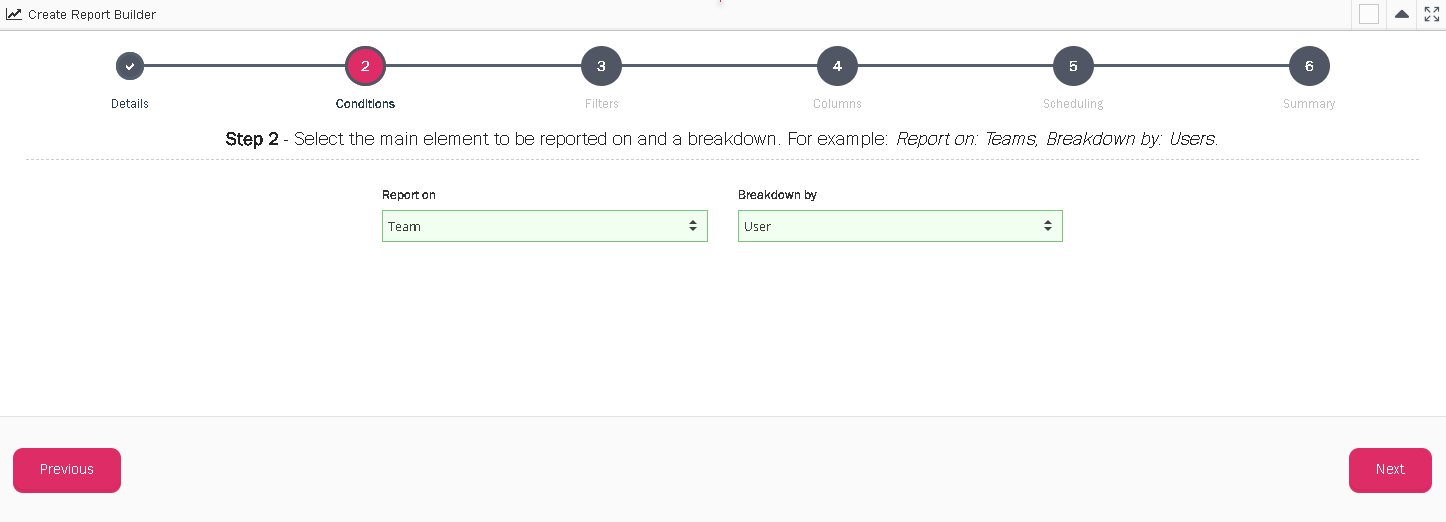Click the Columns step label
This screenshot has width=1446, height=522.
pyautogui.click(x=837, y=104)
